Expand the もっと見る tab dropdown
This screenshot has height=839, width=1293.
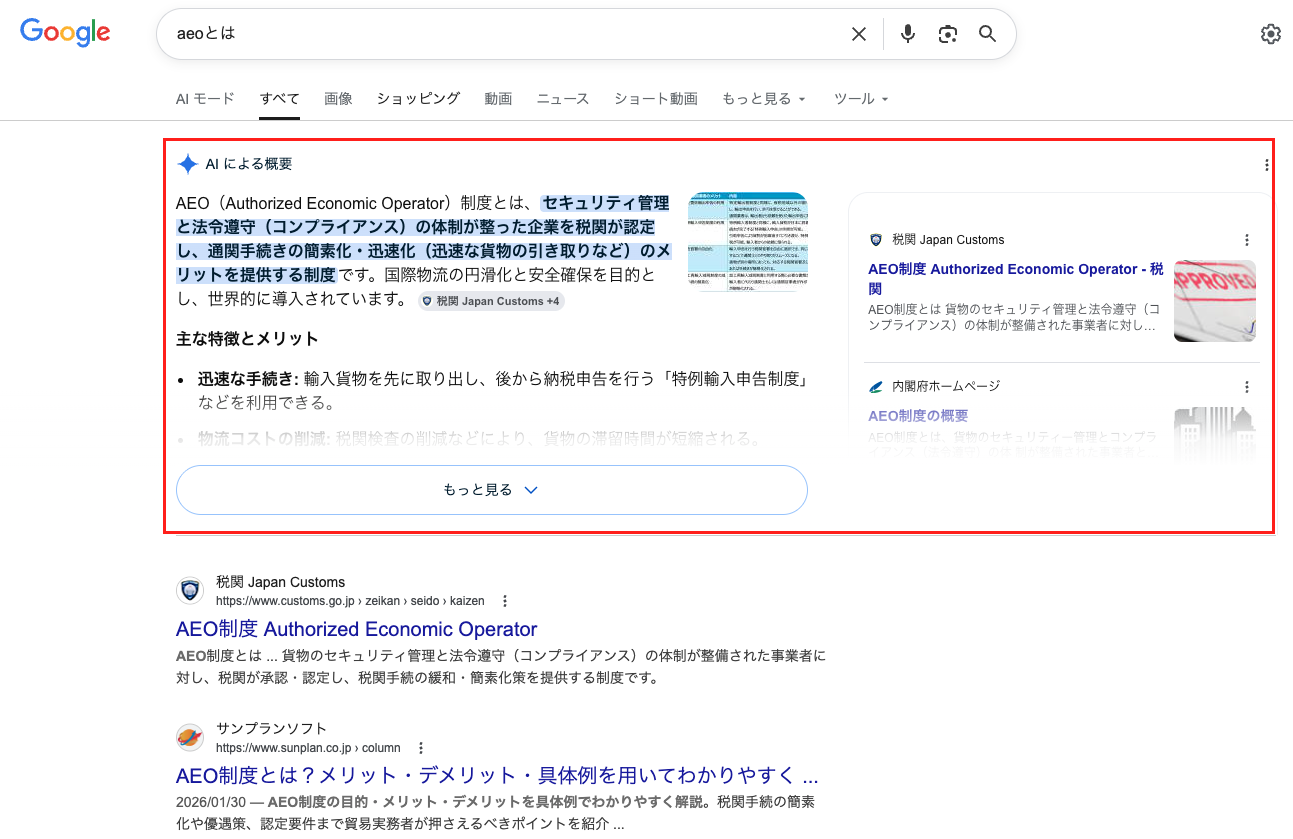pos(764,99)
